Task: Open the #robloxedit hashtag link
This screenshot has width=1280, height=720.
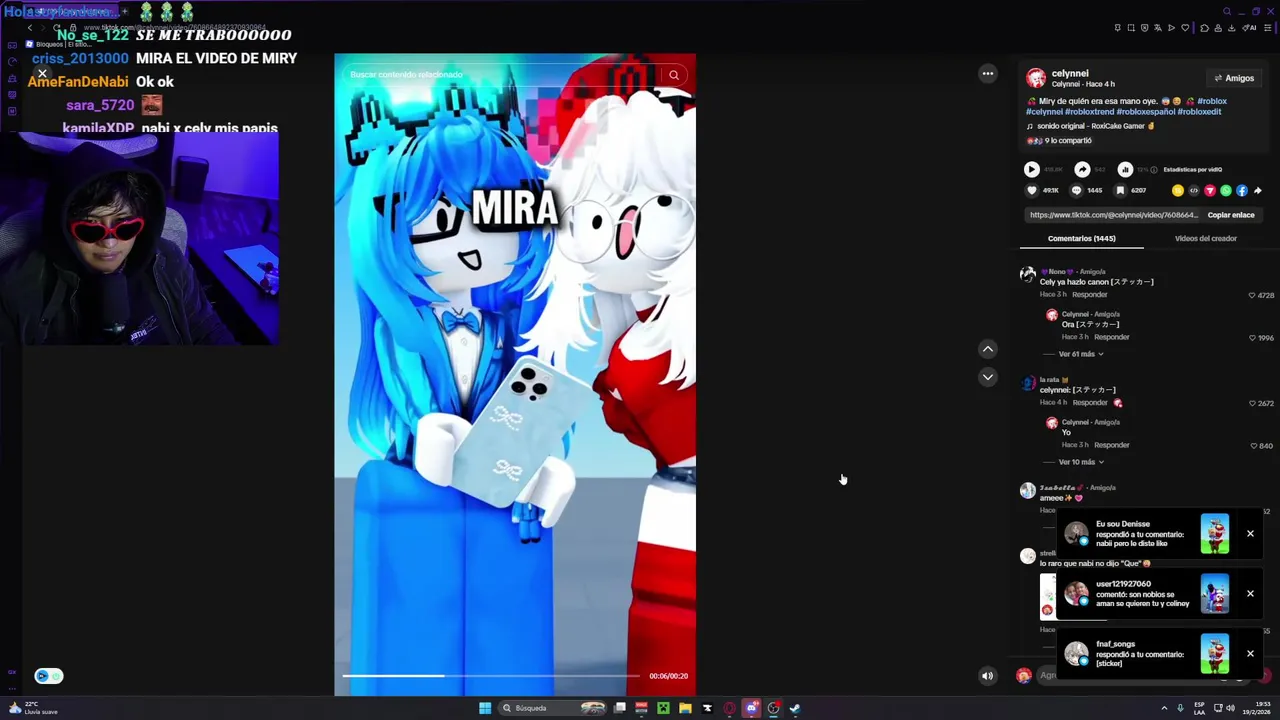Action: click(1199, 112)
